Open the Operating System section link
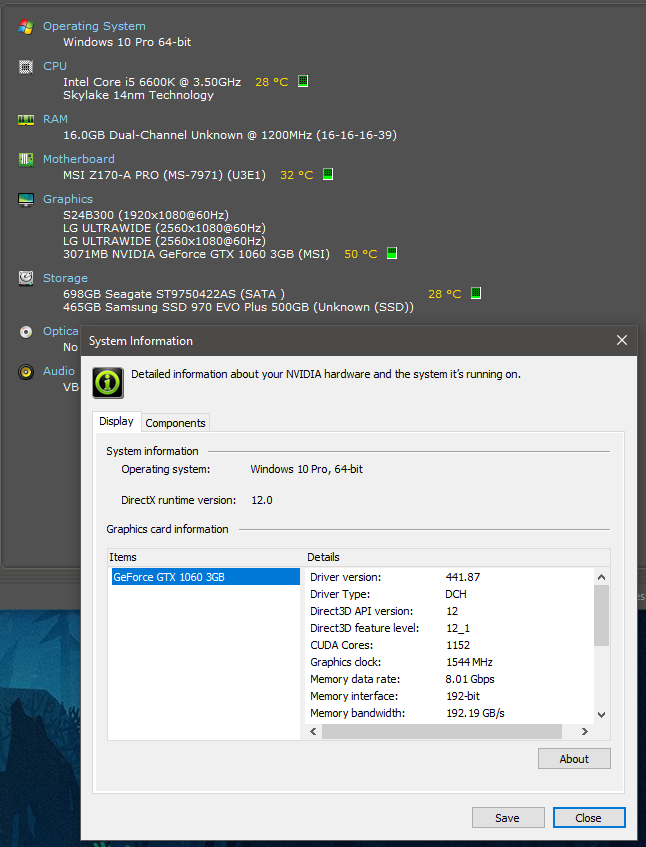 tap(94, 26)
